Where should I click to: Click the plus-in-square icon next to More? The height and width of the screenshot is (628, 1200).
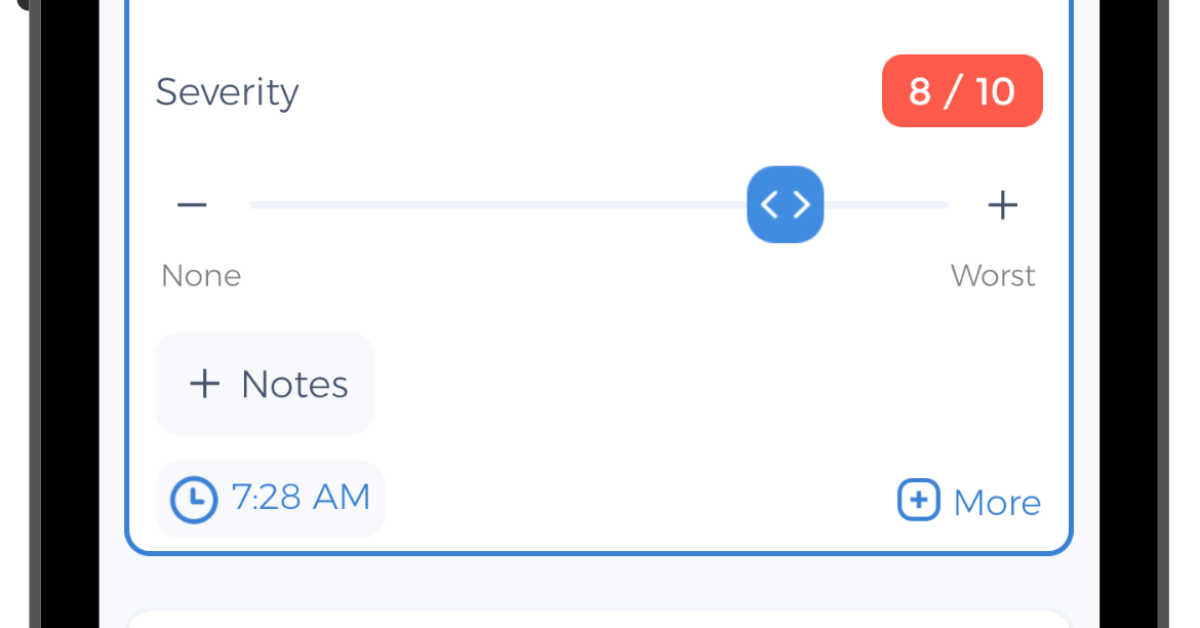click(x=918, y=500)
